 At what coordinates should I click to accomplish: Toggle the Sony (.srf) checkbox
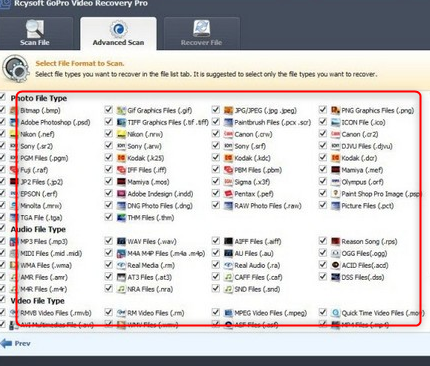[216, 145]
